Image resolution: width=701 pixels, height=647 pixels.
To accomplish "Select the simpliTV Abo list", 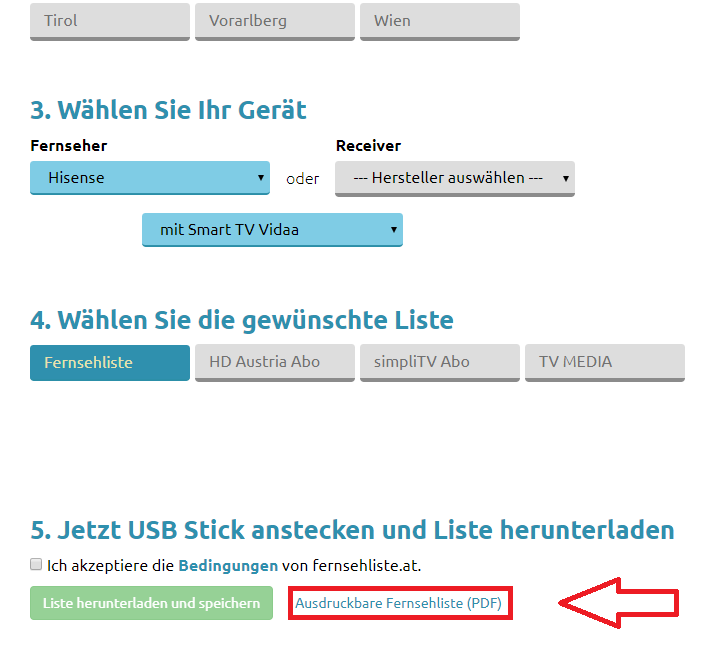I will coord(440,363).
